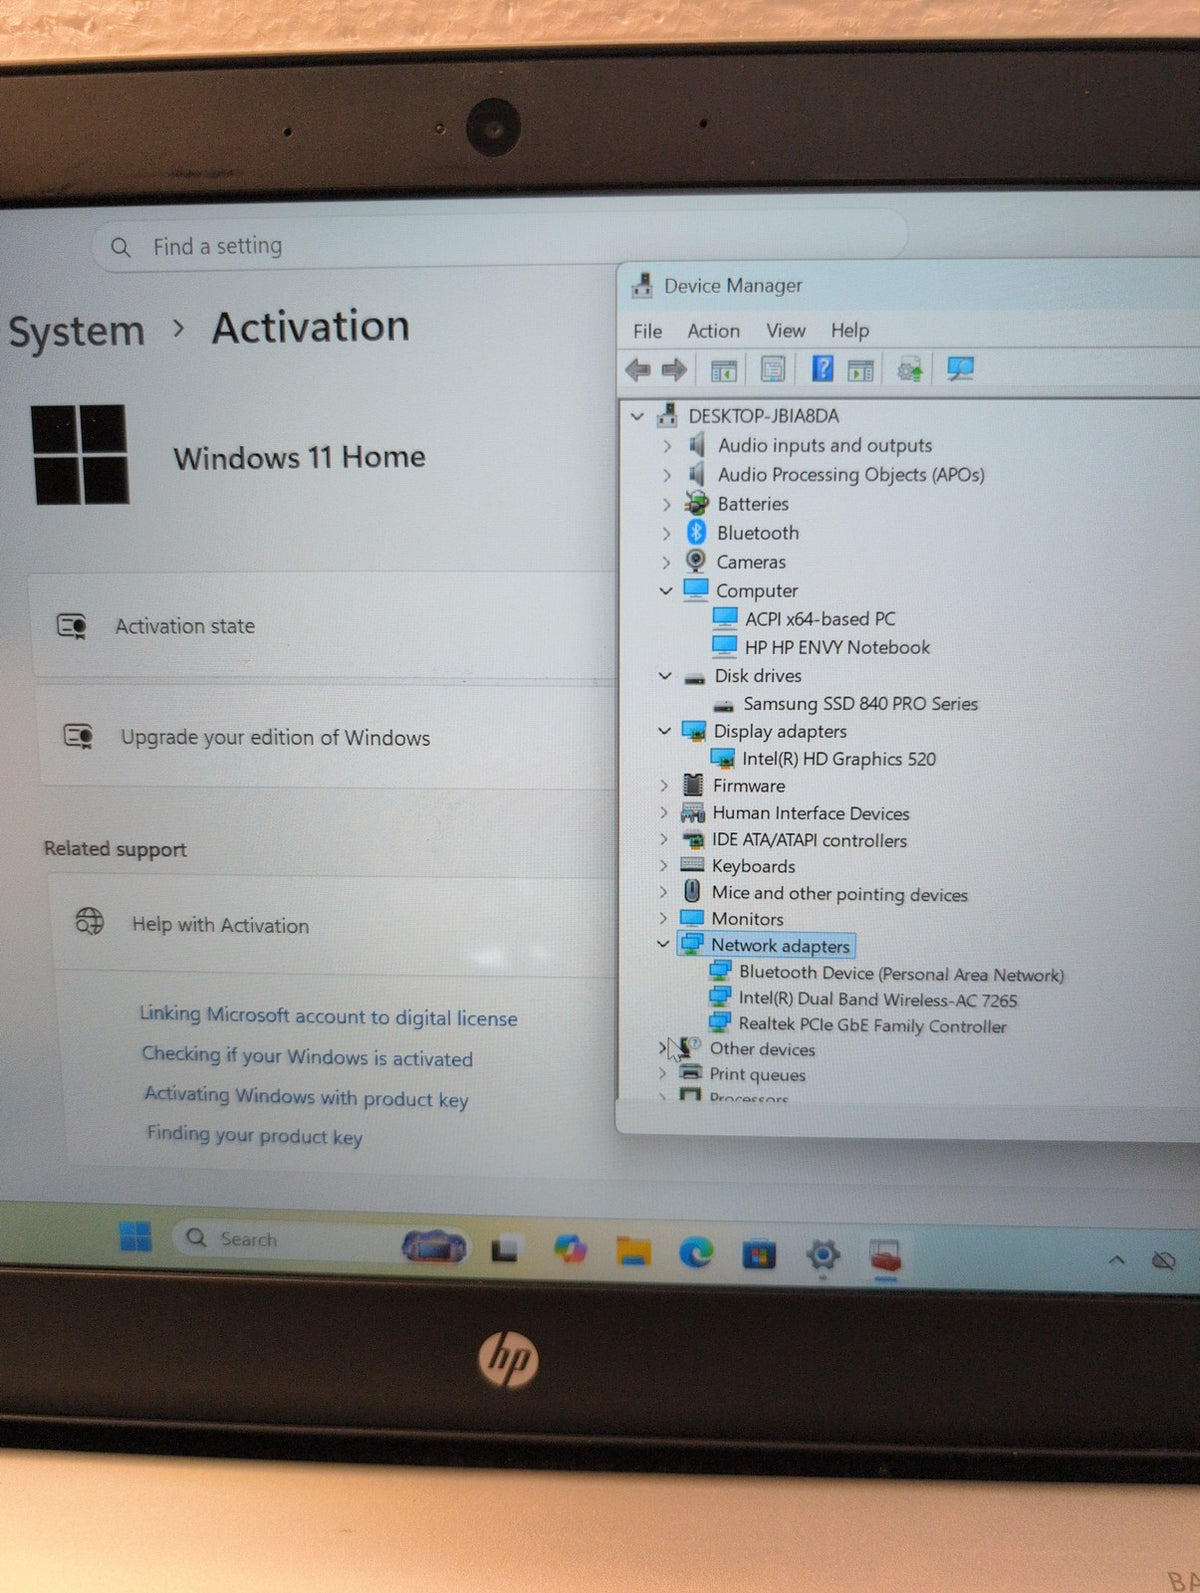Open Task View from the taskbar
Screen dimensions: 1200x1593
[506, 1249]
